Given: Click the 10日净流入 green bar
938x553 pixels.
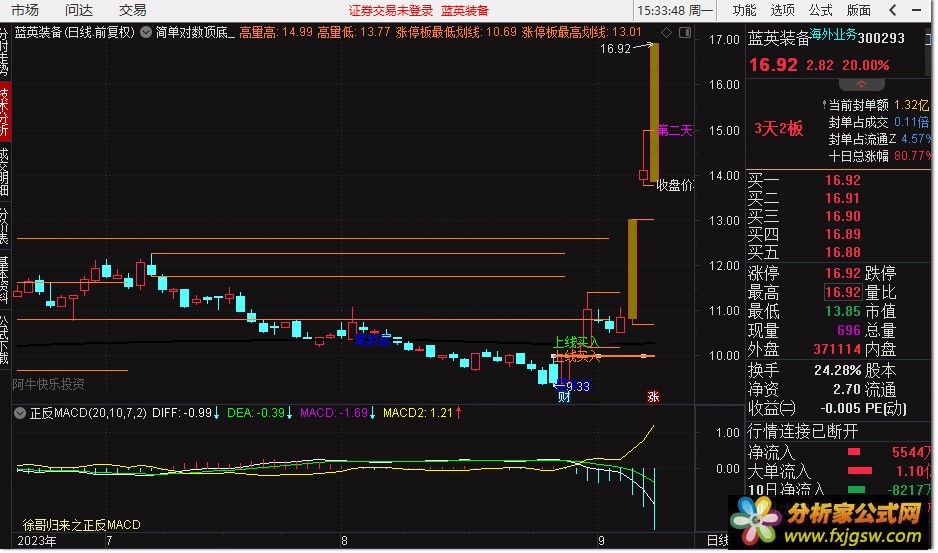Looking at the screenshot, I should coord(857,490).
